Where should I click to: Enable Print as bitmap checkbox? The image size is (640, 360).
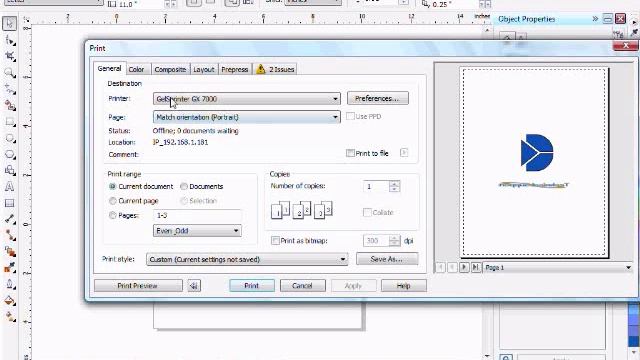click(276, 240)
